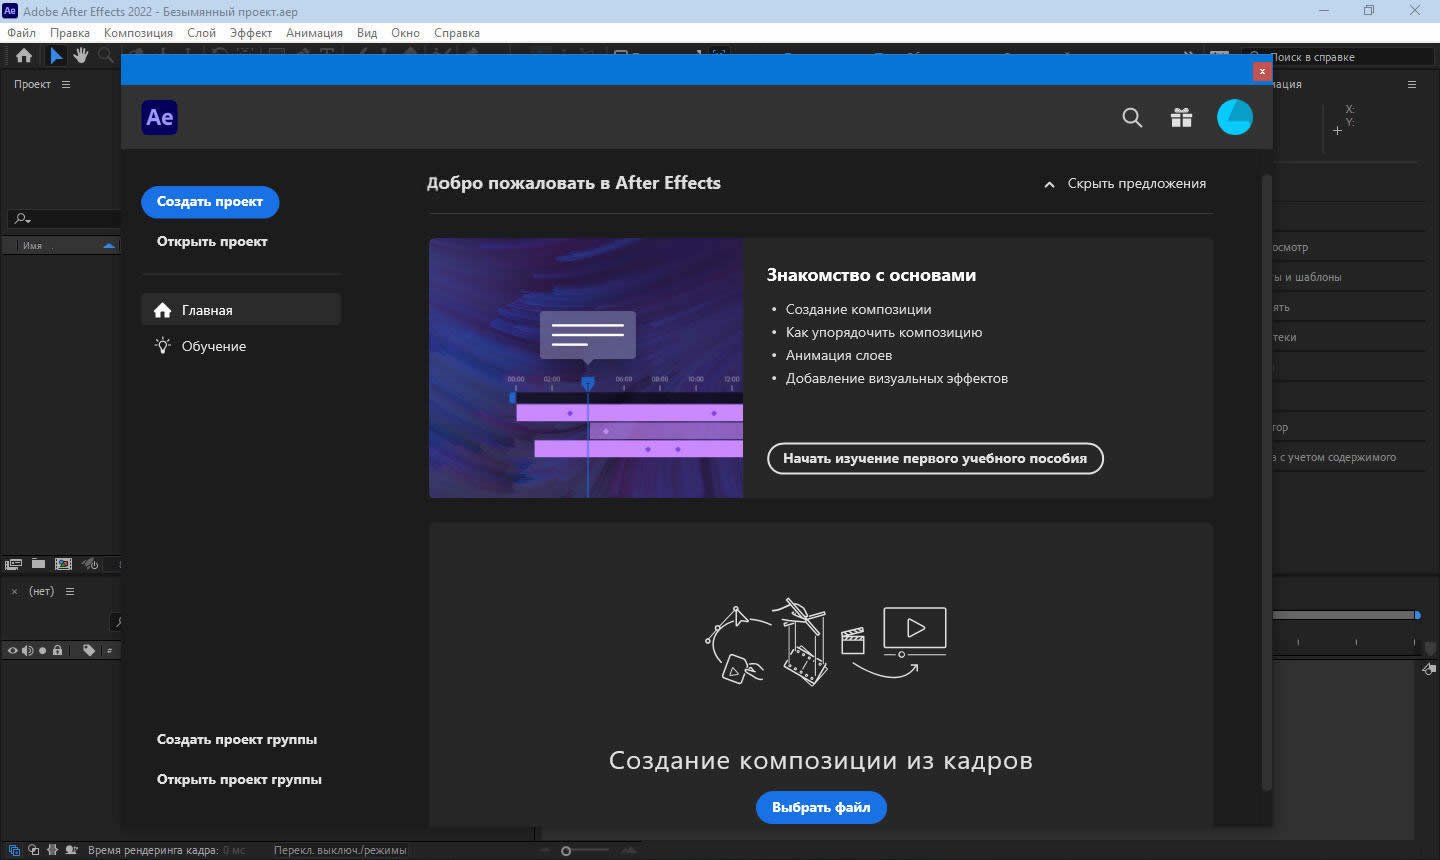Click the new folder icon in Project panel
Screen dimensions: 1440x860
point(38,564)
